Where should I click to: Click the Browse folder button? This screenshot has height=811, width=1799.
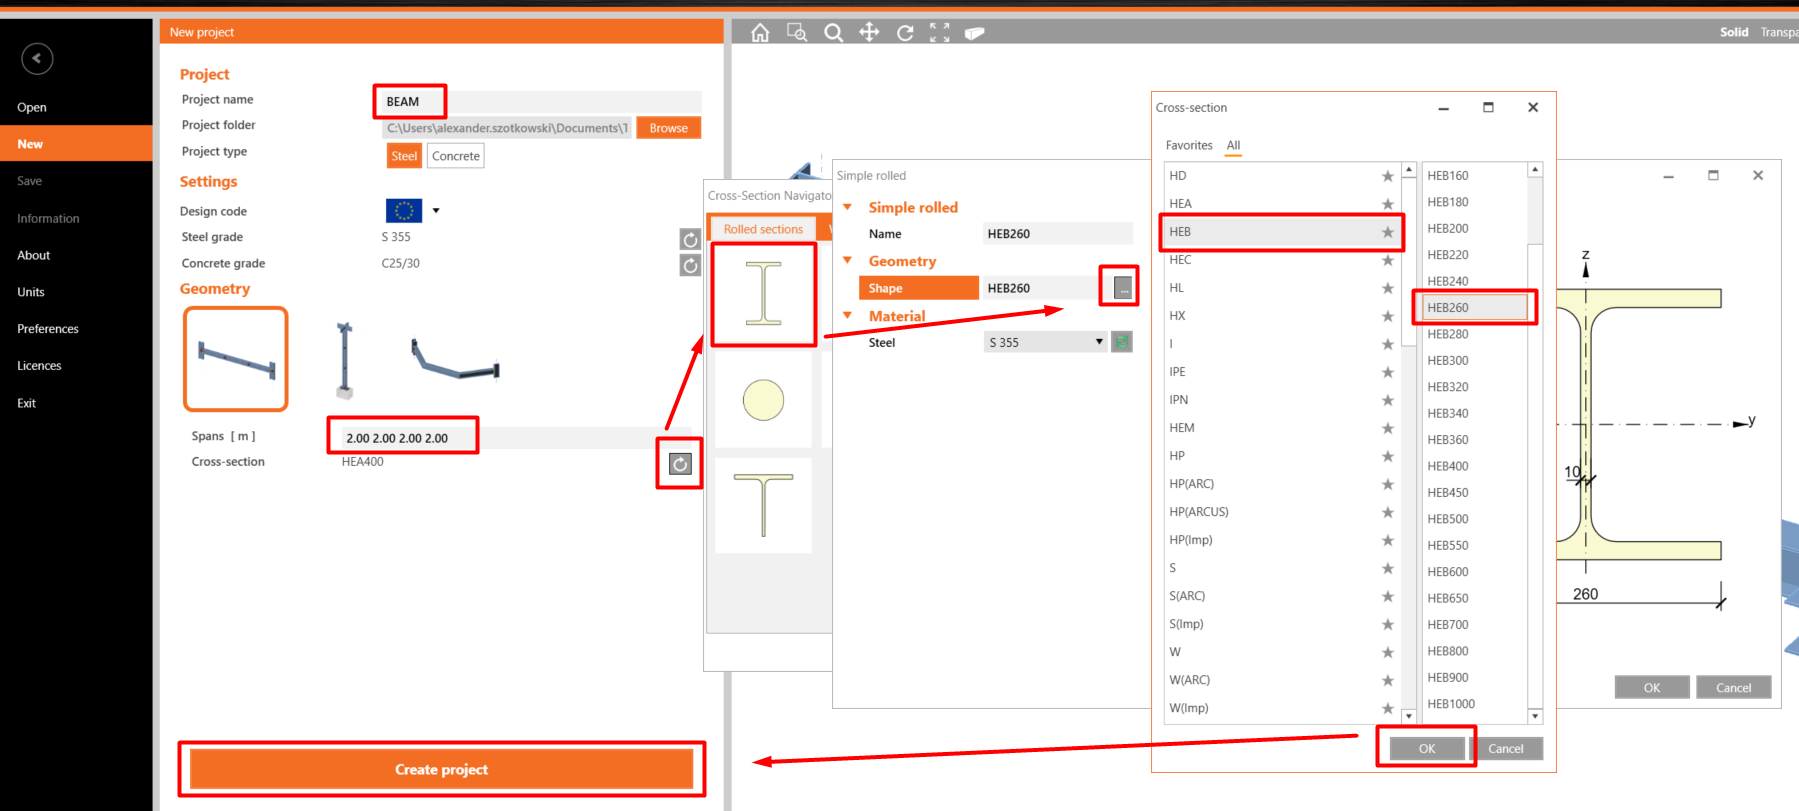point(668,128)
